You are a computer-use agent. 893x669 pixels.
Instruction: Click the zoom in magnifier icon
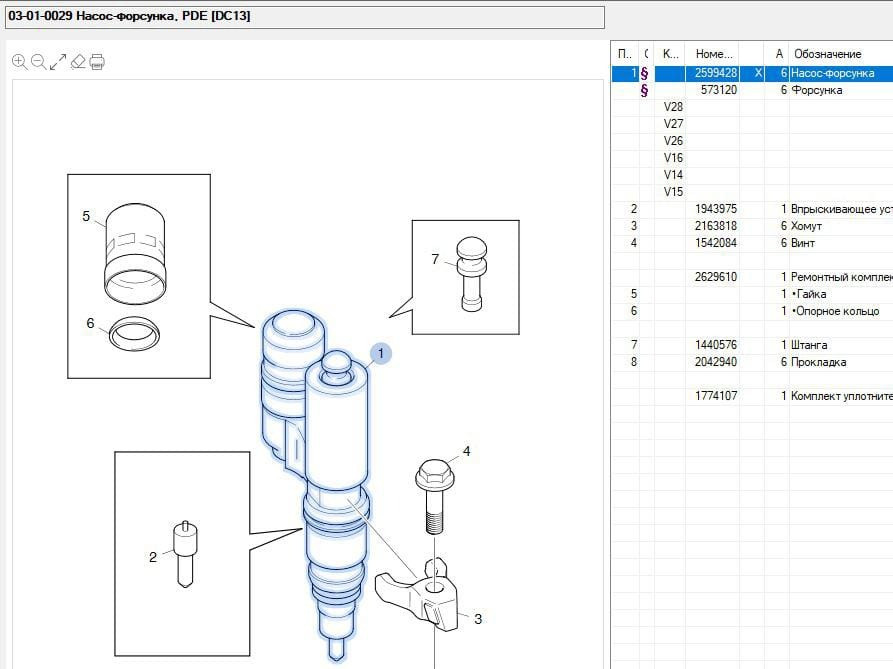(19, 62)
